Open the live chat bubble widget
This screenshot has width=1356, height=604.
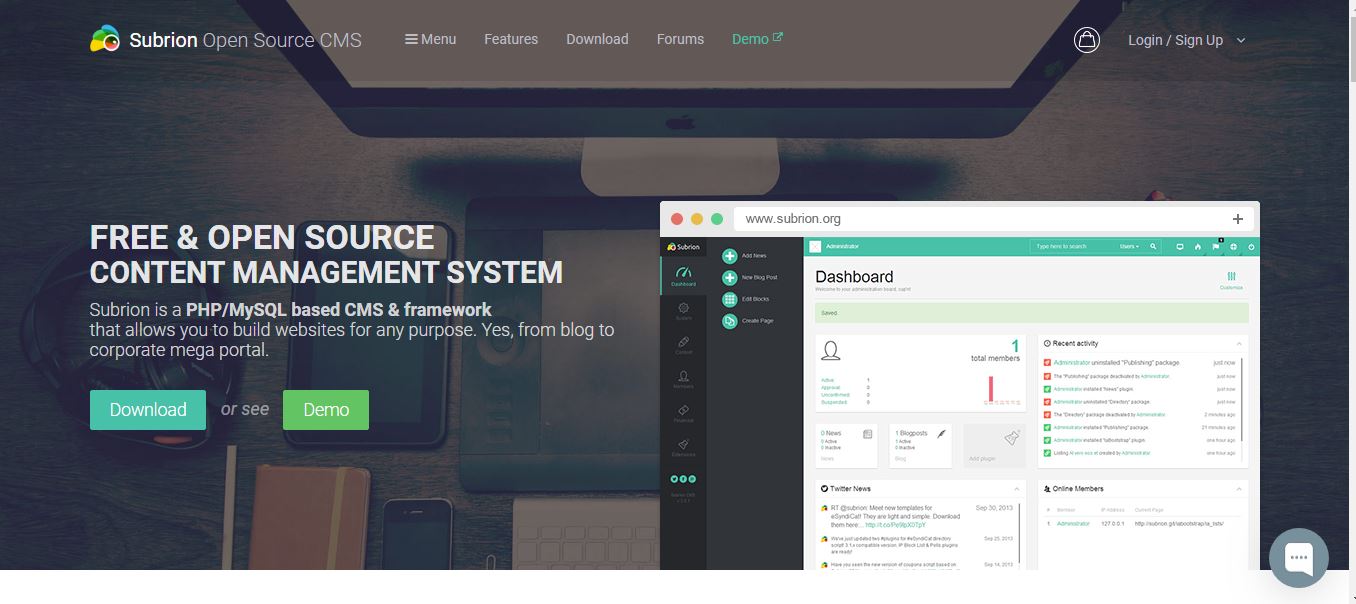[1299, 557]
